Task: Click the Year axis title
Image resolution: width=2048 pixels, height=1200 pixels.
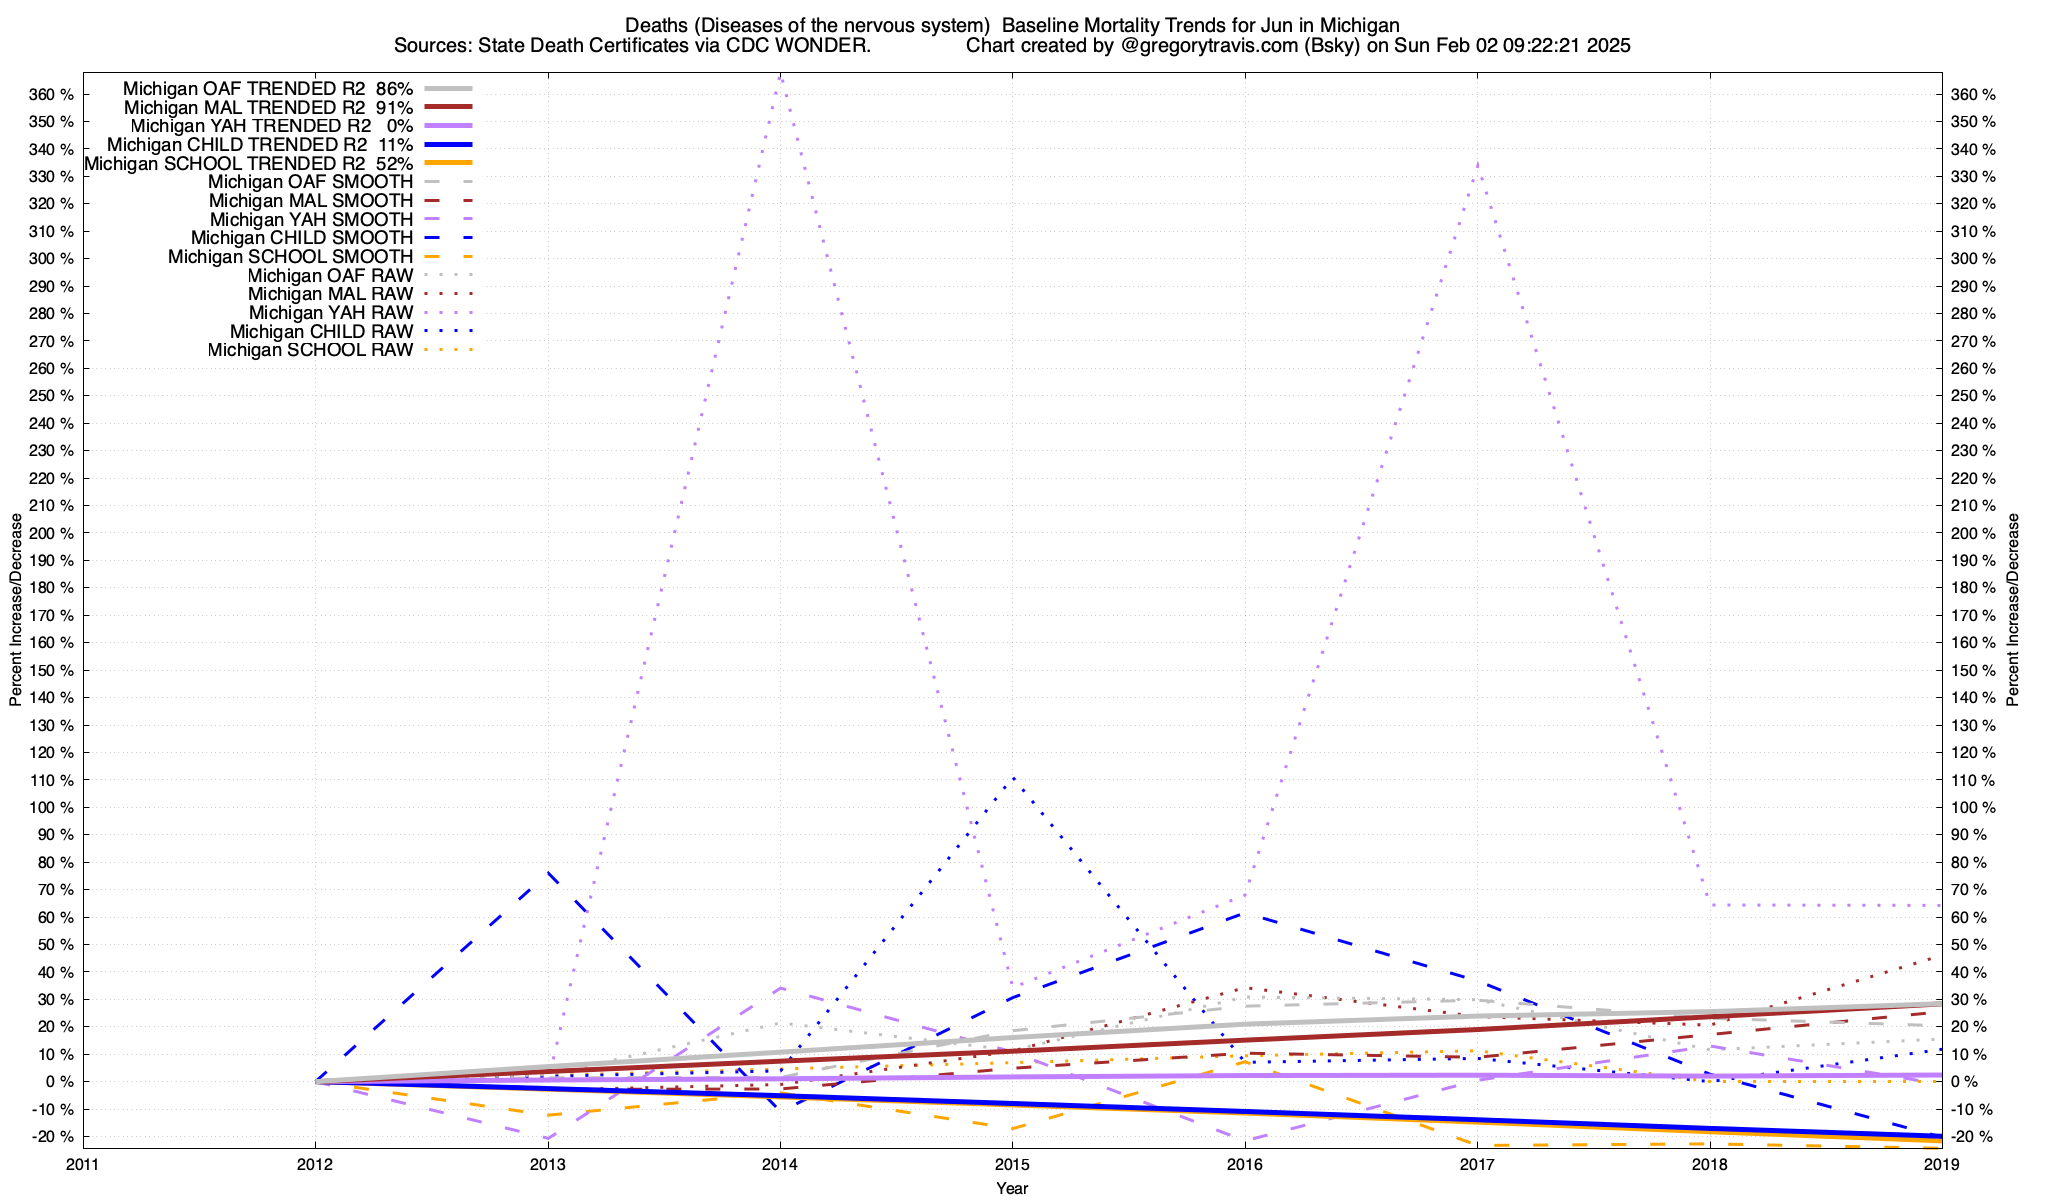Action: (x=1011, y=1188)
